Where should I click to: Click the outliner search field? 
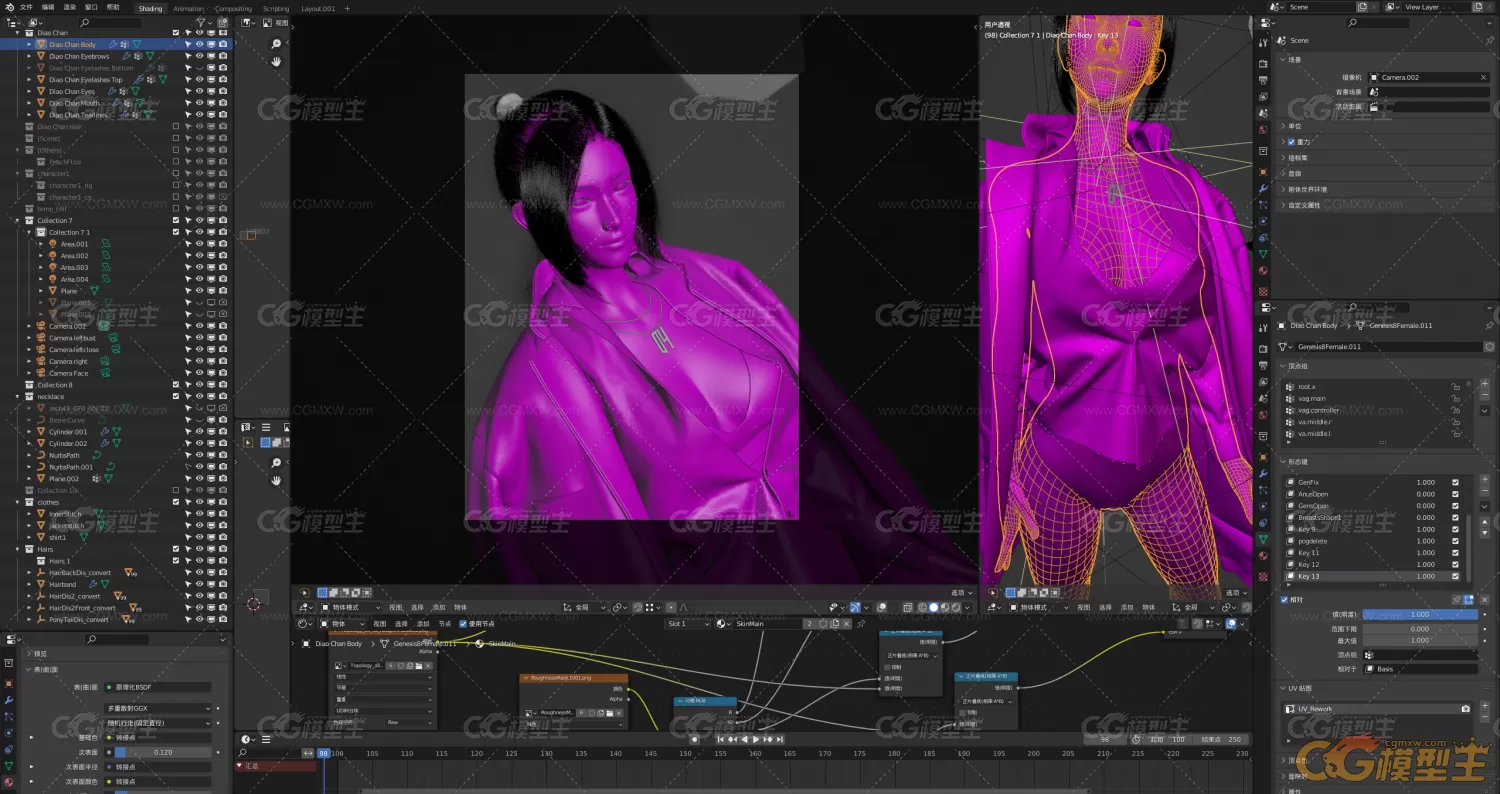(110, 21)
